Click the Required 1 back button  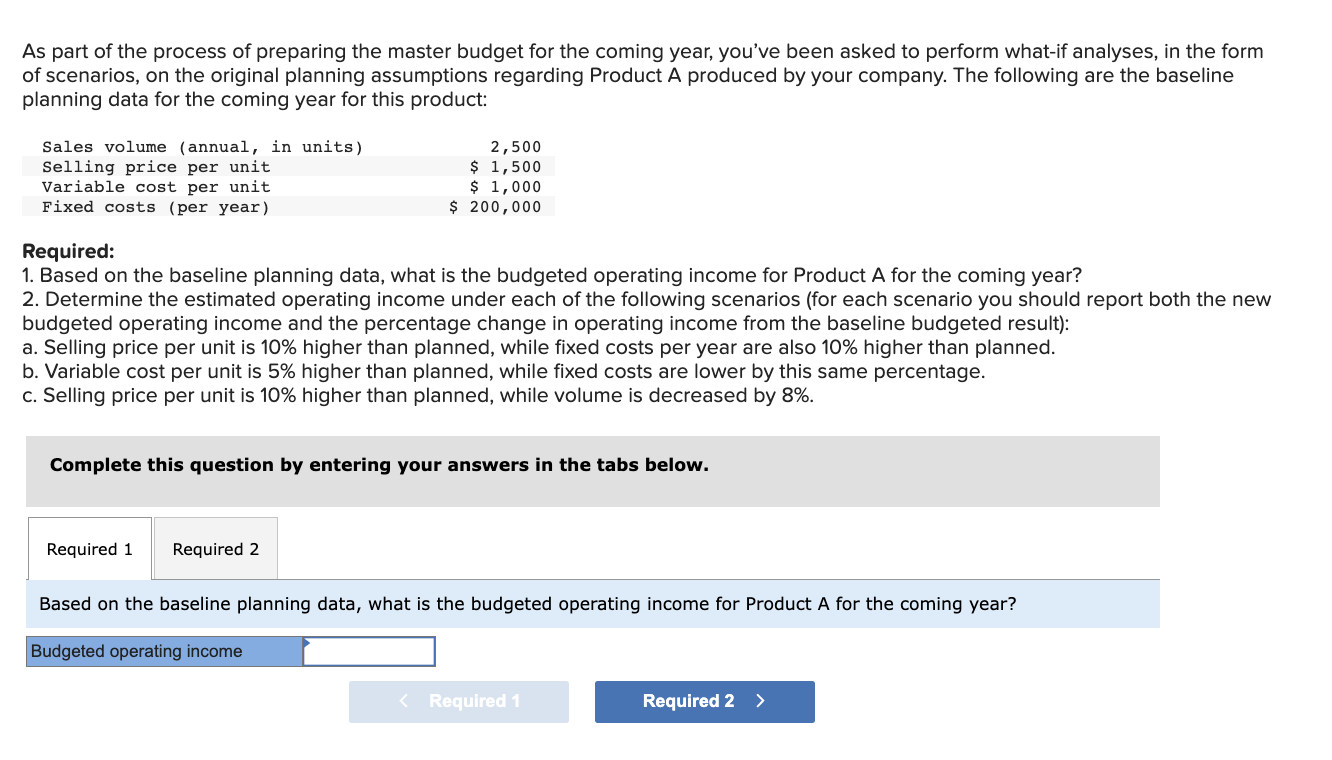[x=458, y=701]
